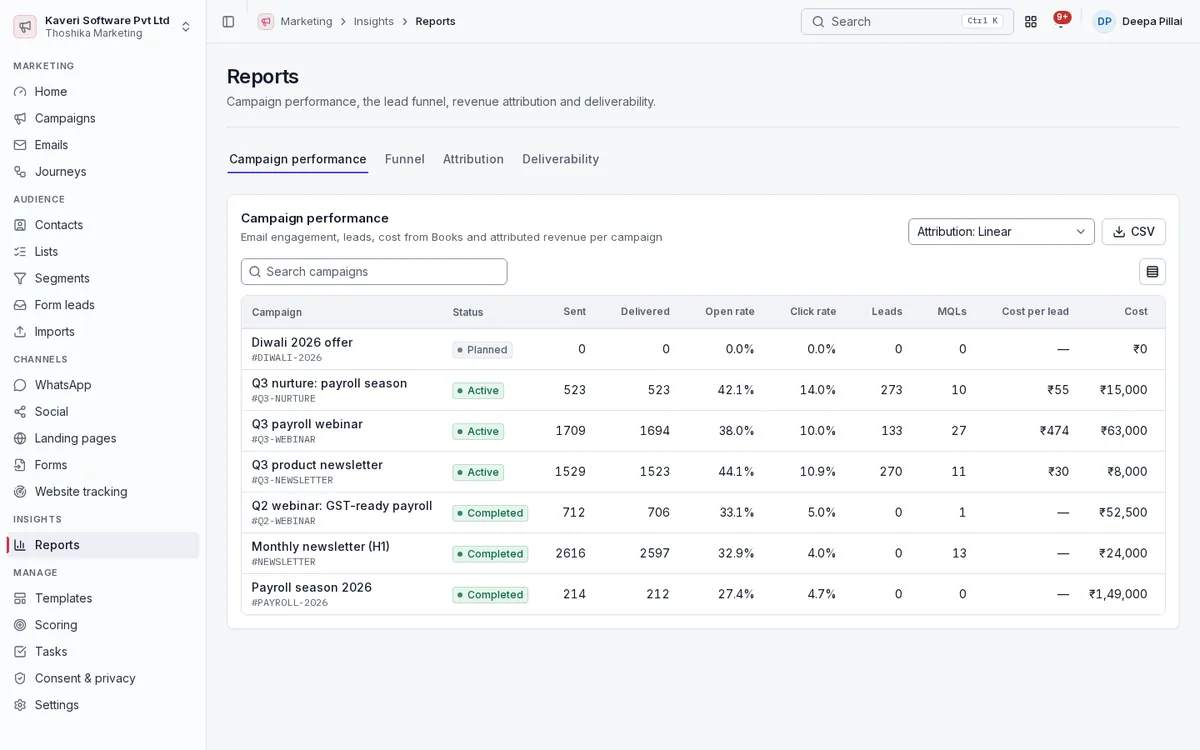Click the Open rate column header
The width and height of the screenshot is (1200, 750).
click(730, 312)
